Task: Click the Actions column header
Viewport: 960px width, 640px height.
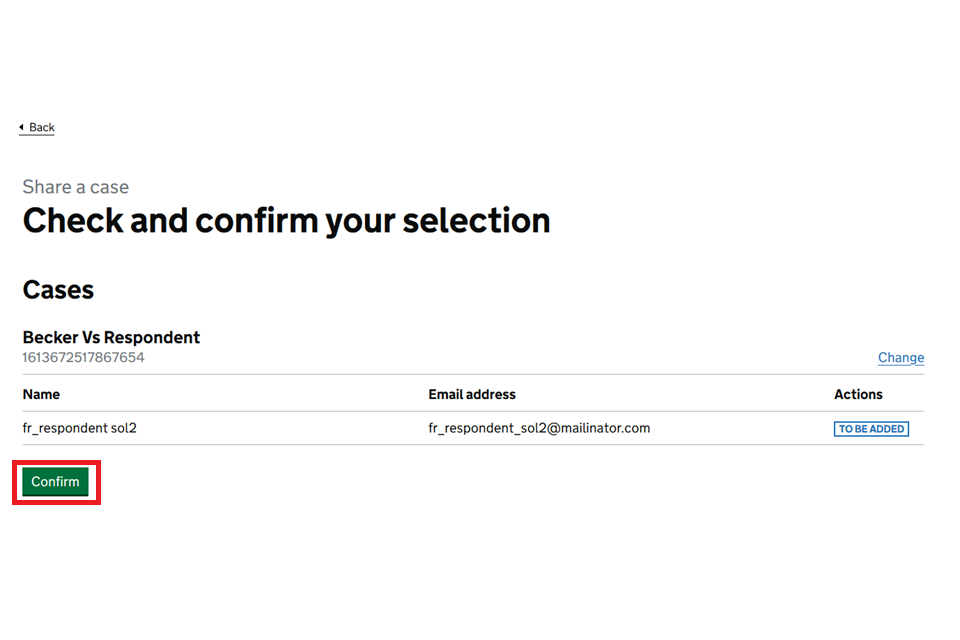Action: pos(858,395)
